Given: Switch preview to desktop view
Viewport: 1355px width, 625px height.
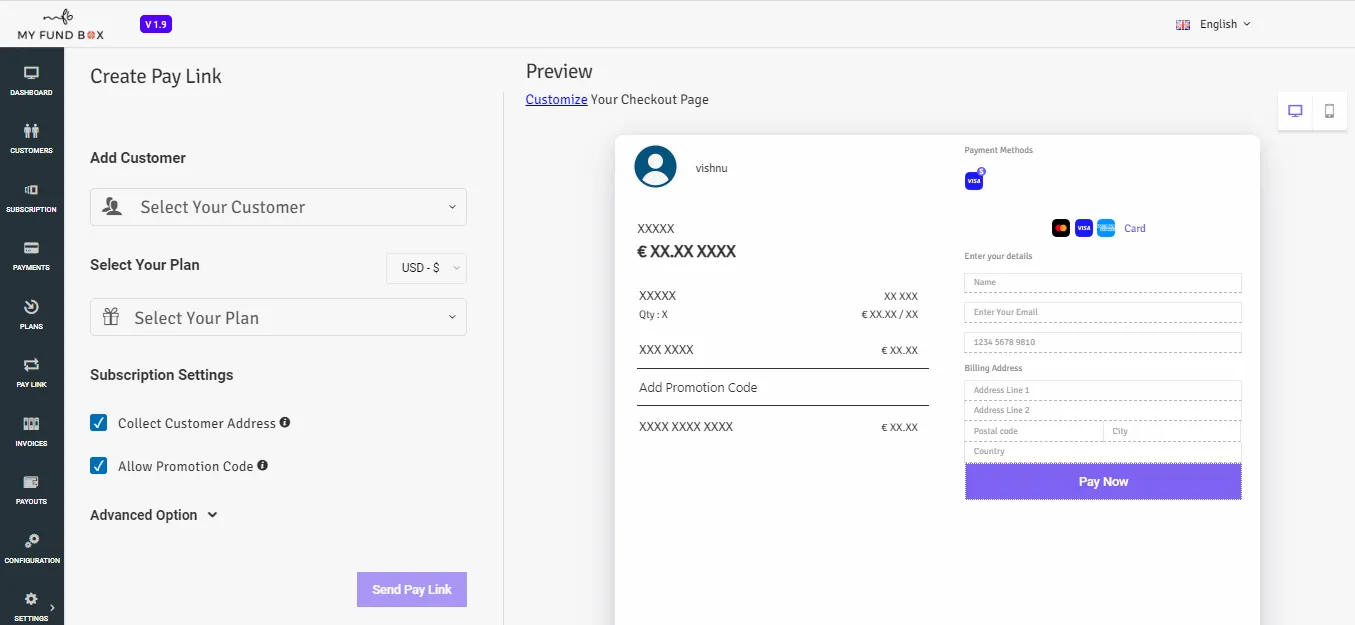Looking at the screenshot, I should coord(1296,111).
